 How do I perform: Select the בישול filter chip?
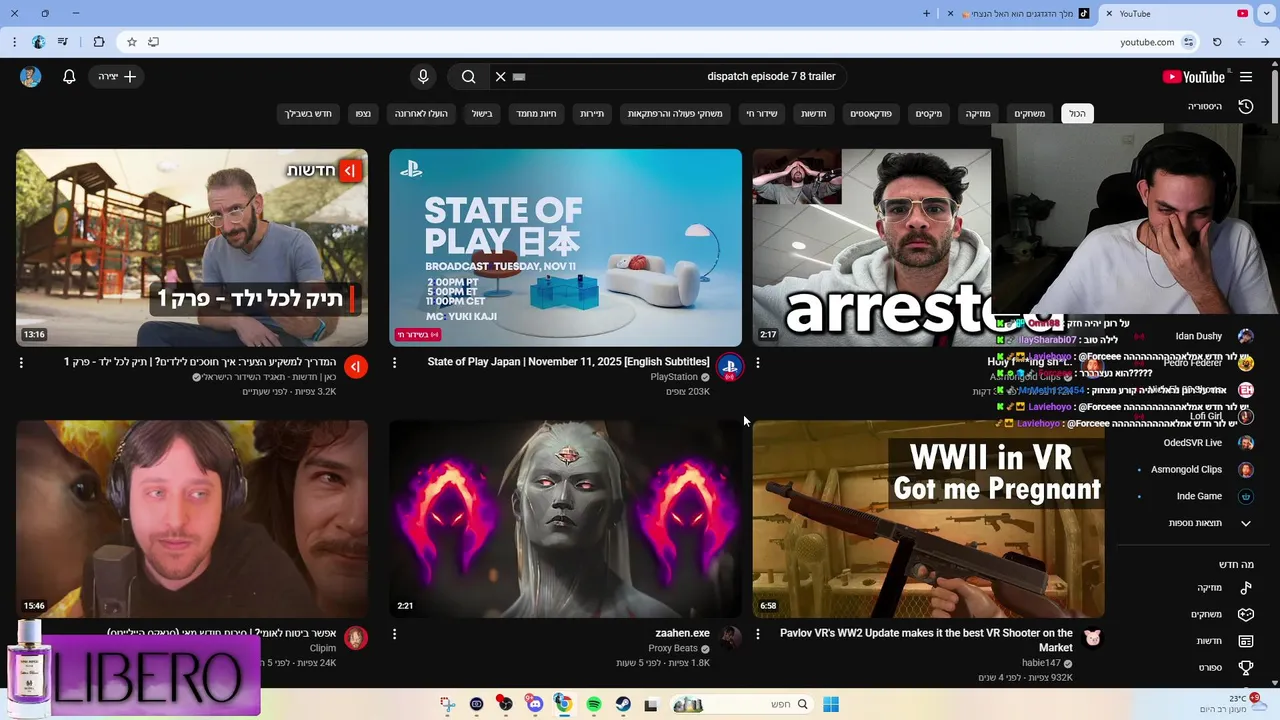[x=482, y=114]
